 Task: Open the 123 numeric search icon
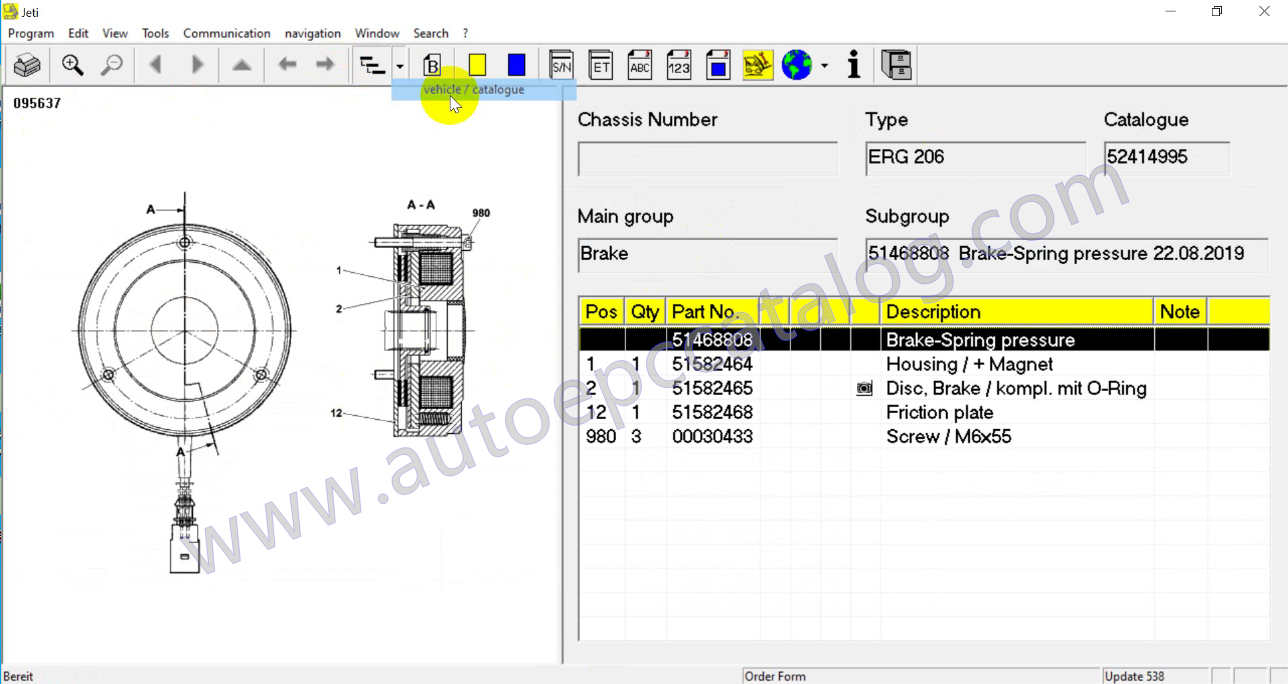point(678,64)
